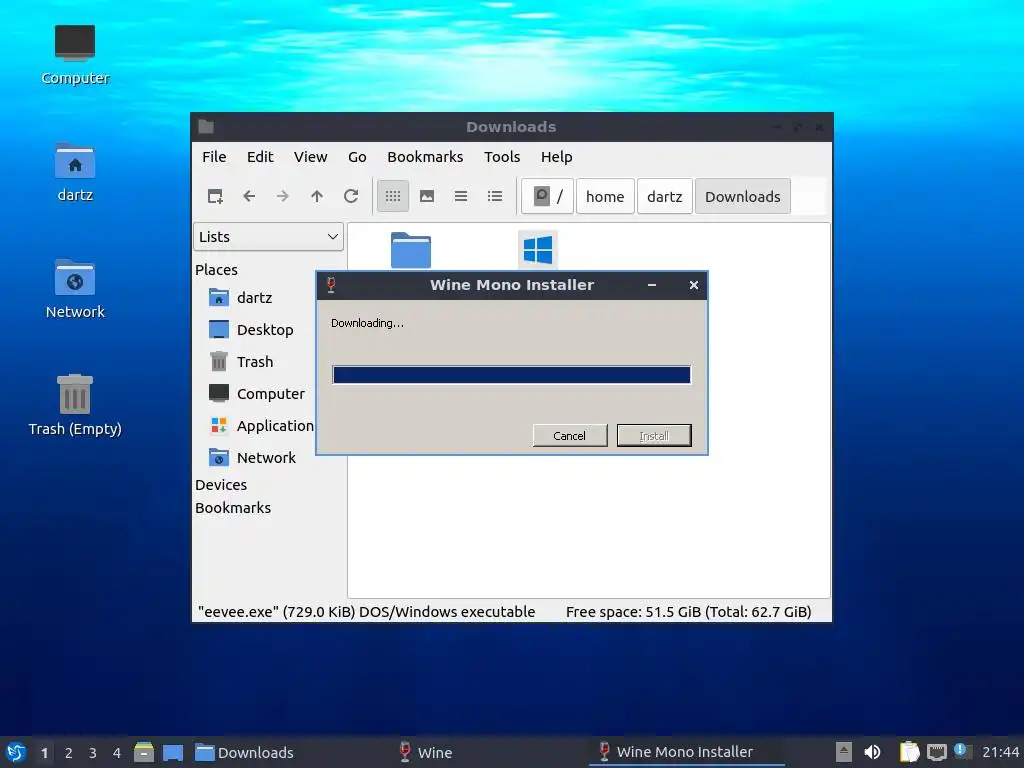Click removable media eject tray icon
This screenshot has width=1024, height=768.
click(844, 752)
